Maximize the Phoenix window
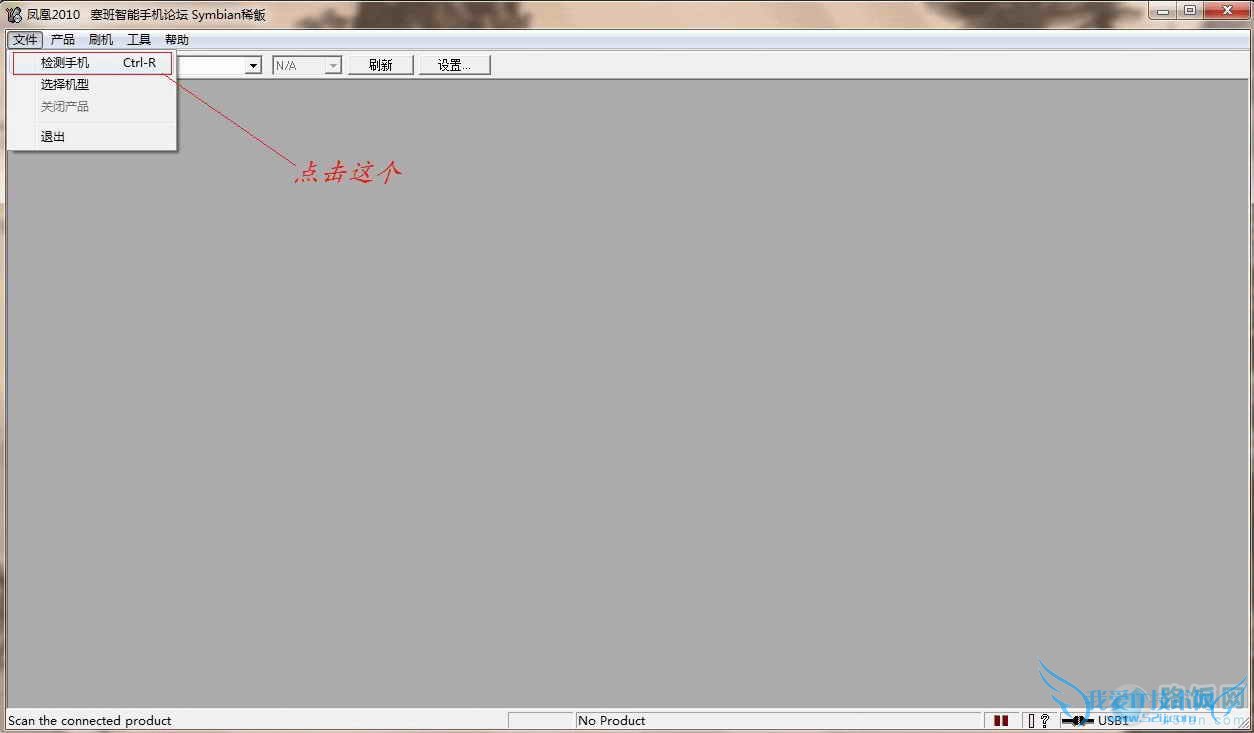This screenshot has height=733, width=1254. [1190, 11]
